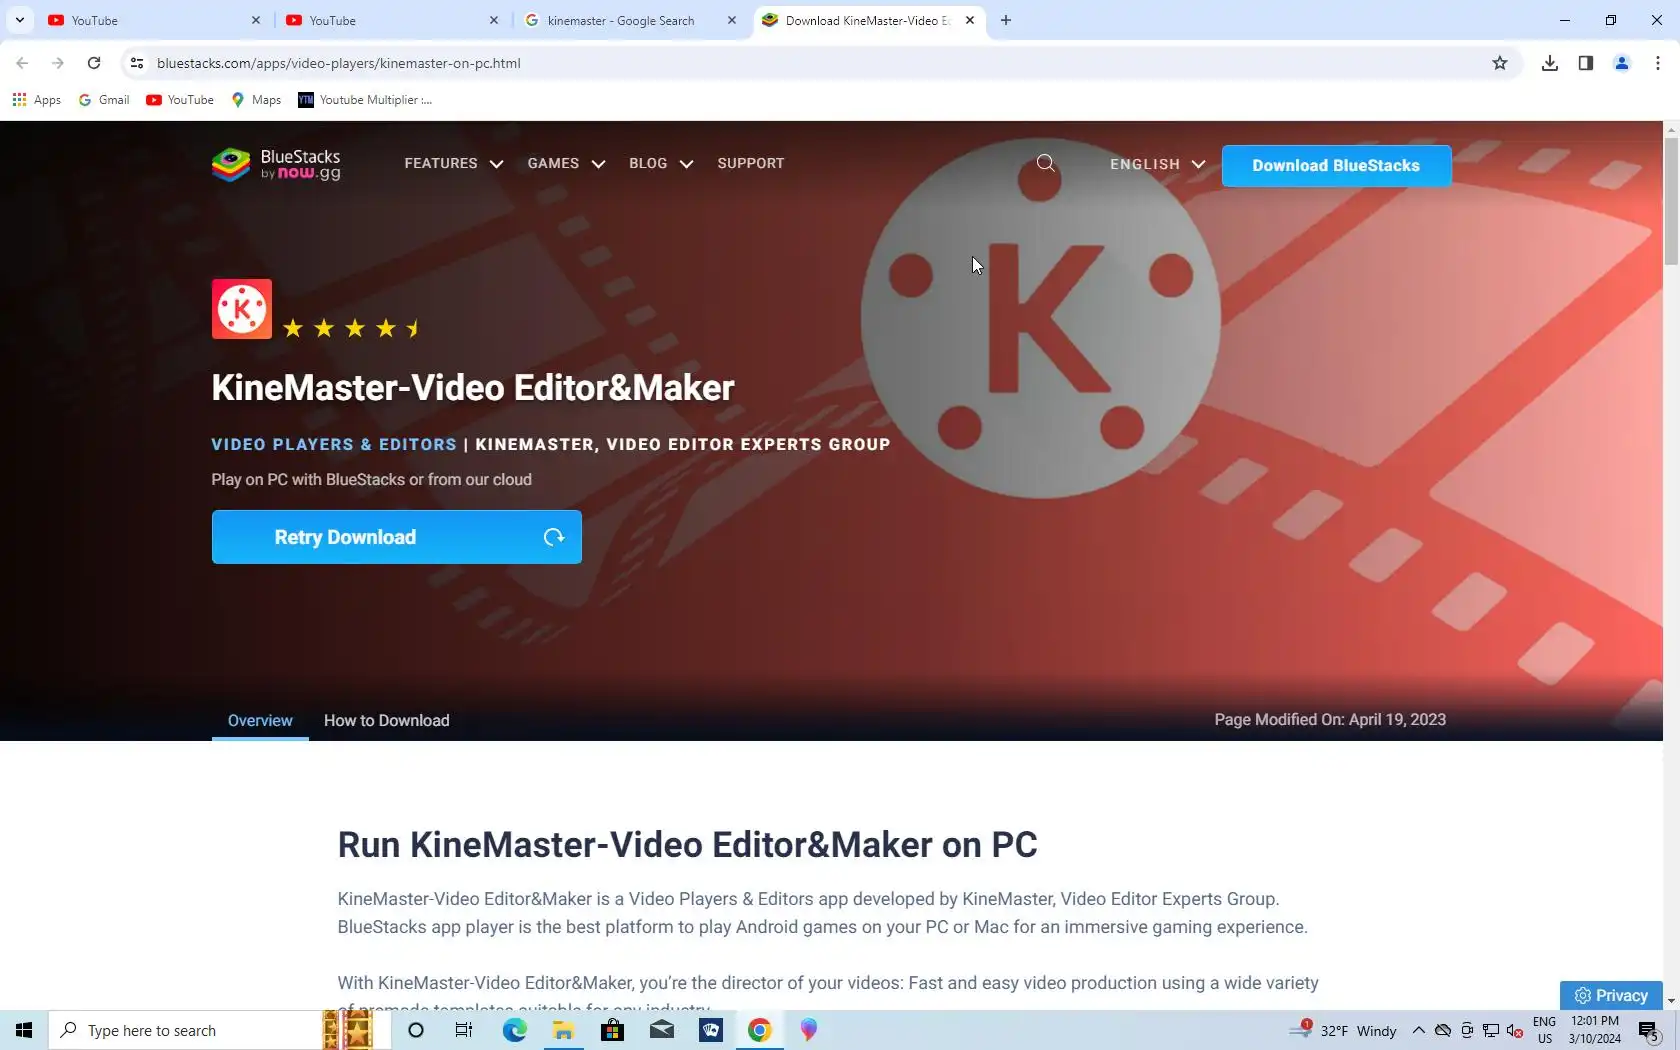Close the Download KineMaster tab
Screen dimensions: 1680x1050
[x=970, y=20]
